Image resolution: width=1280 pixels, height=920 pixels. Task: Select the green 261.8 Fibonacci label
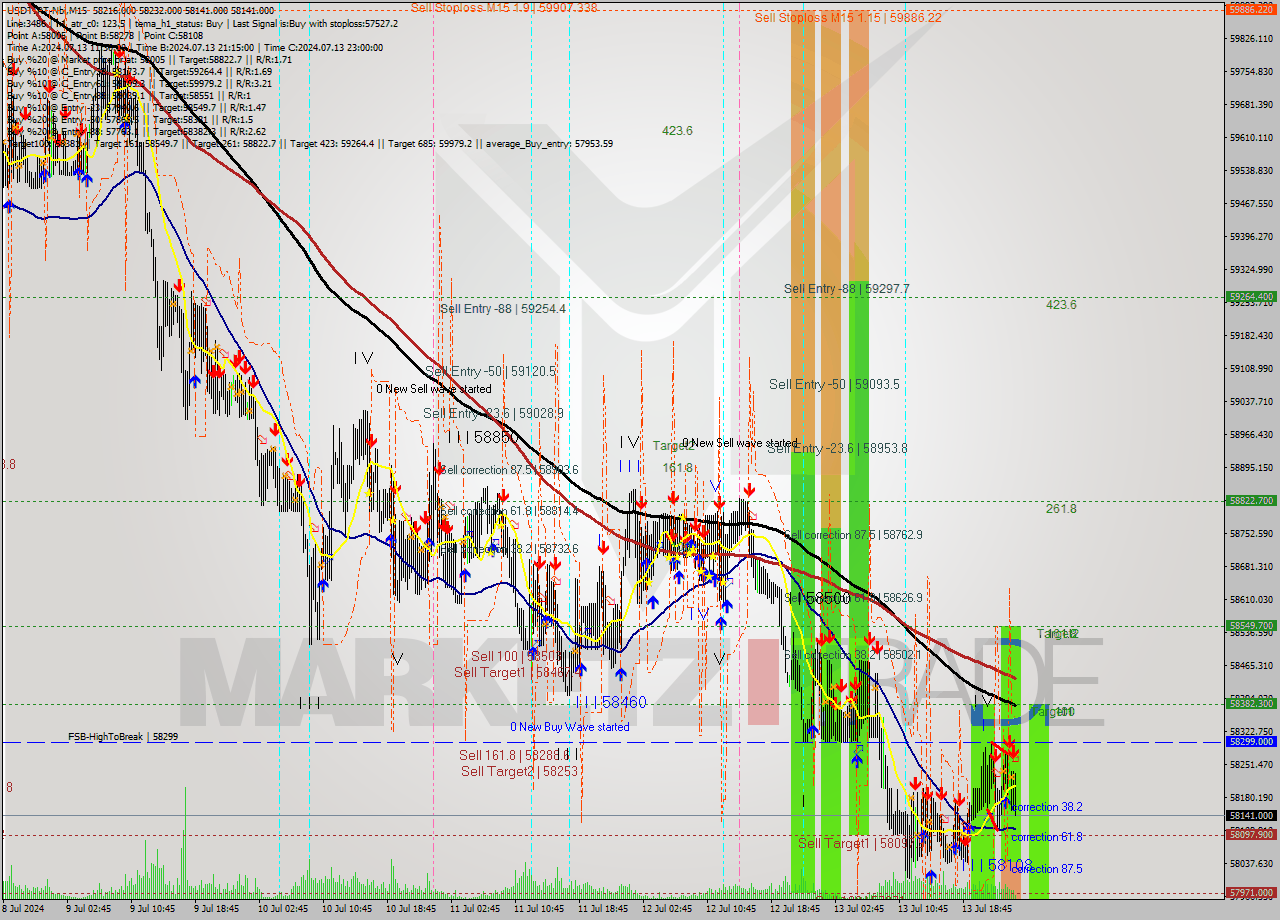pos(1061,508)
